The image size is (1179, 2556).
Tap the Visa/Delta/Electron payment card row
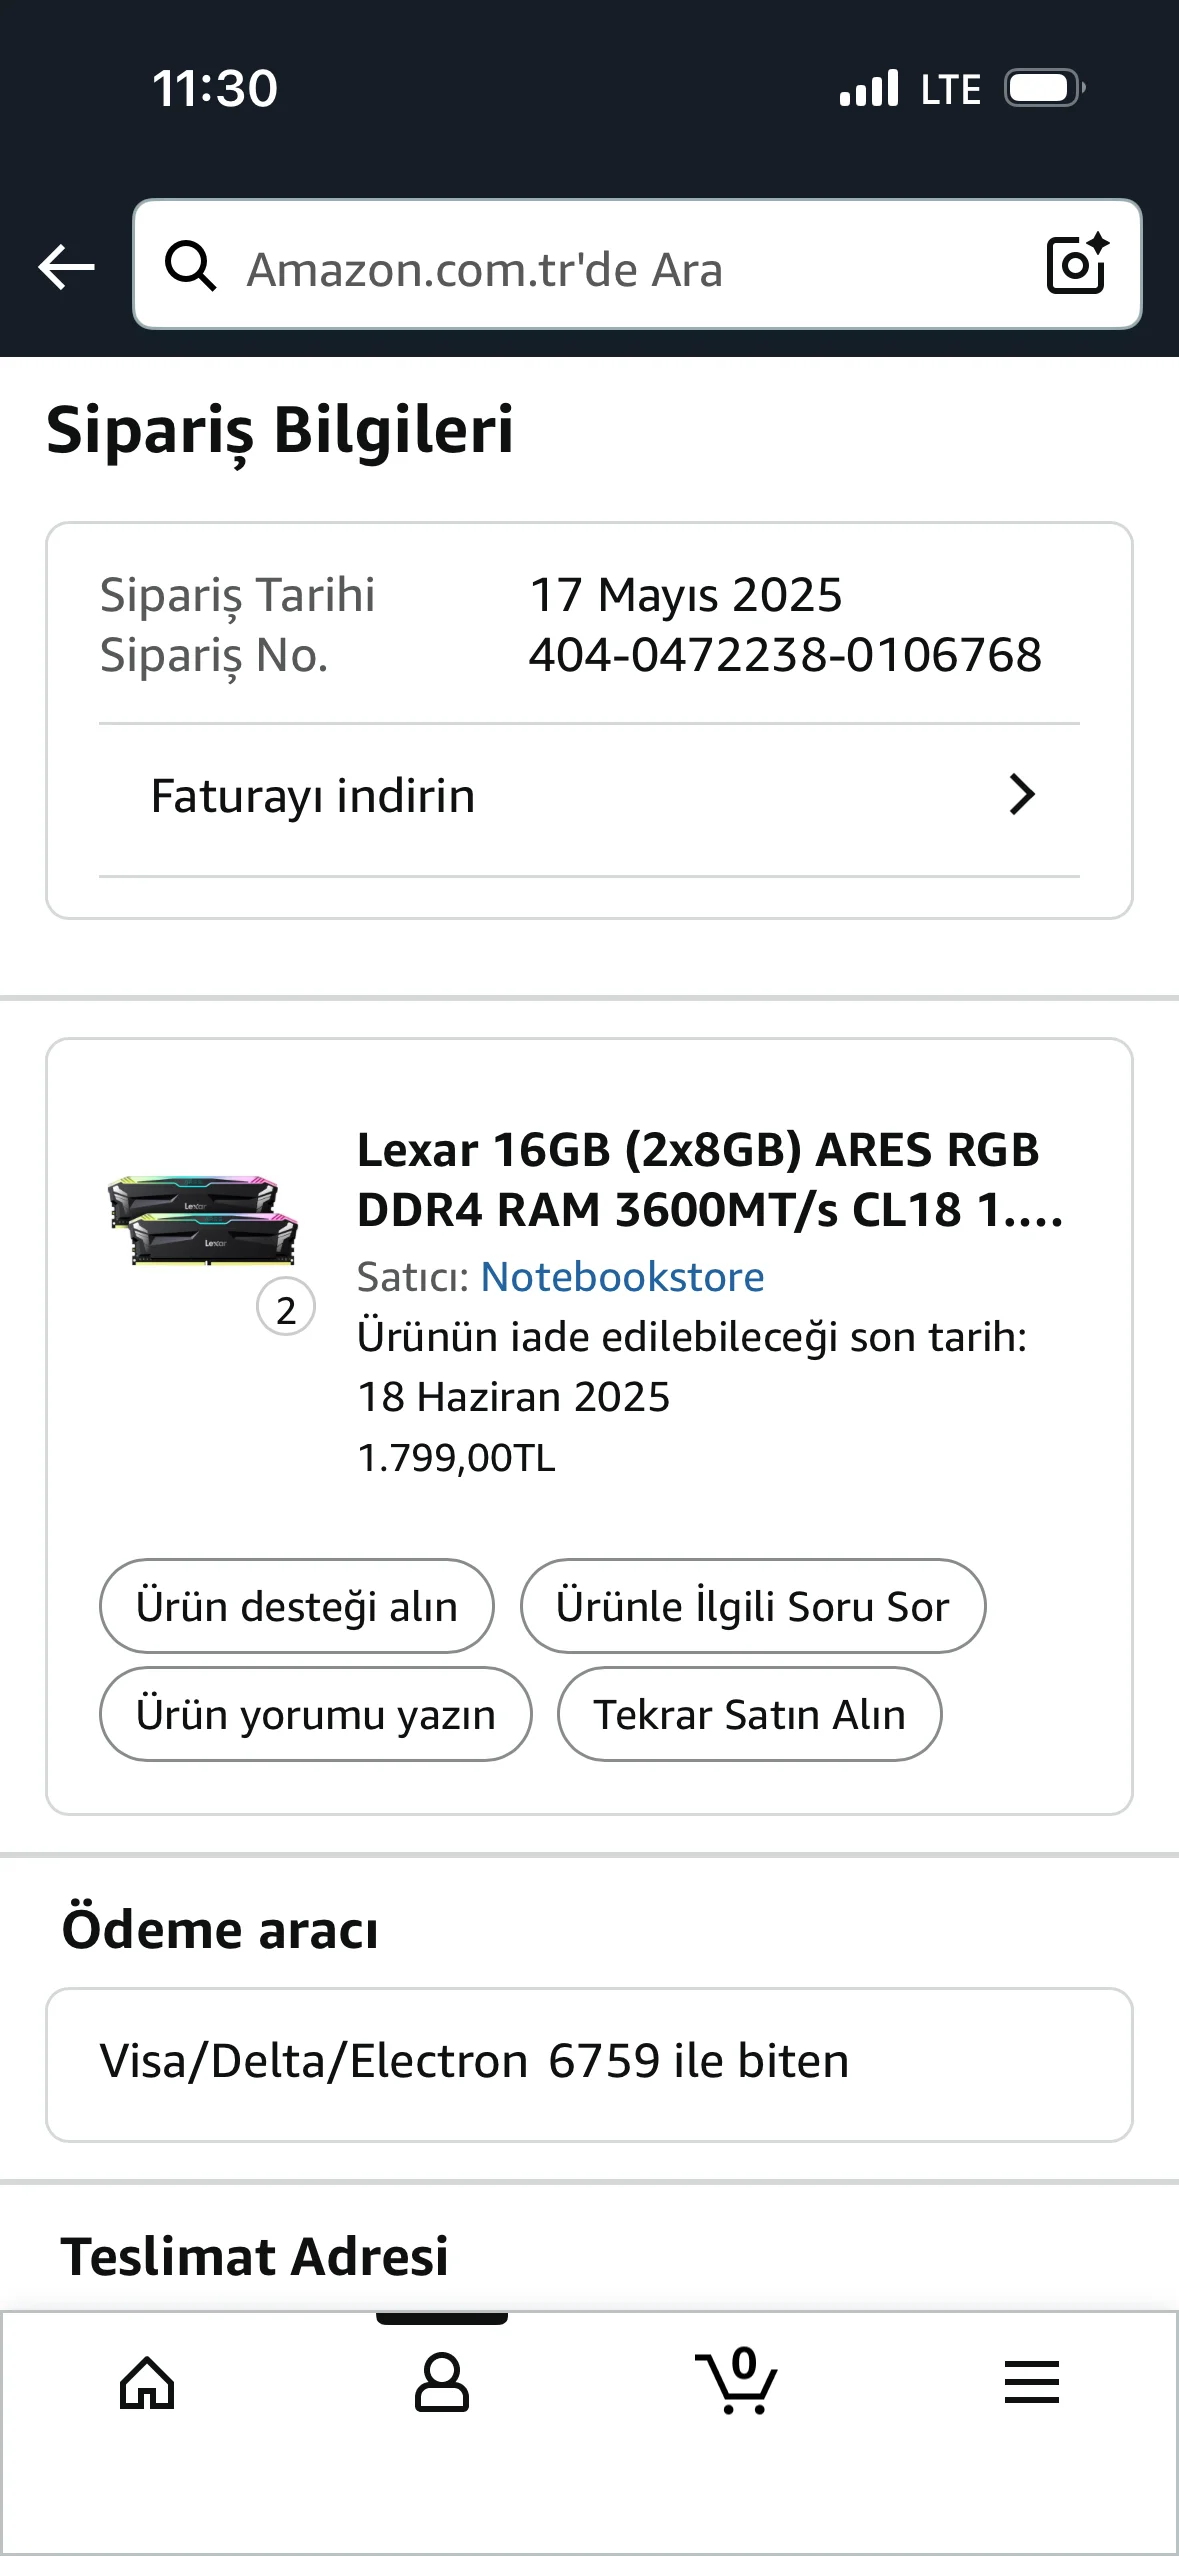coord(588,2064)
